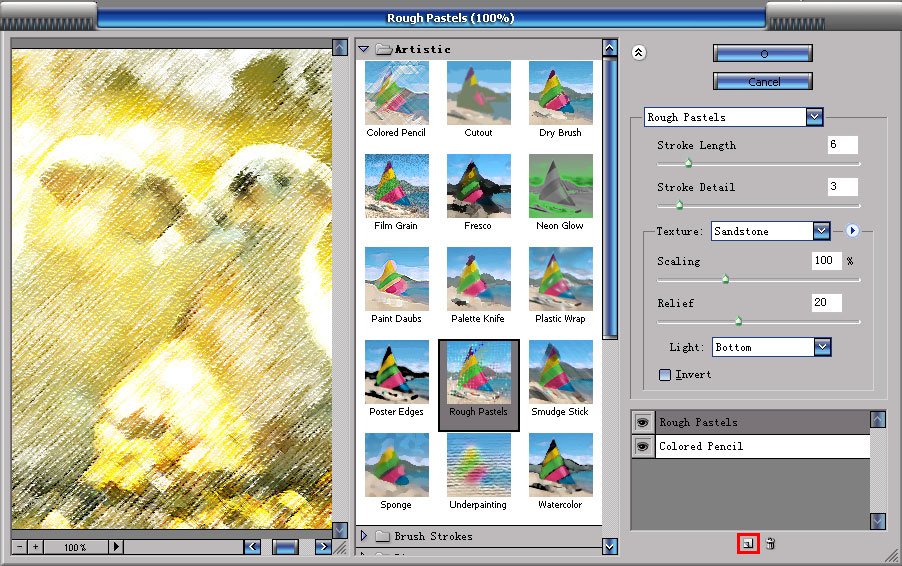
Task: Click the Cancel button
Action: [x=763, y=81]
